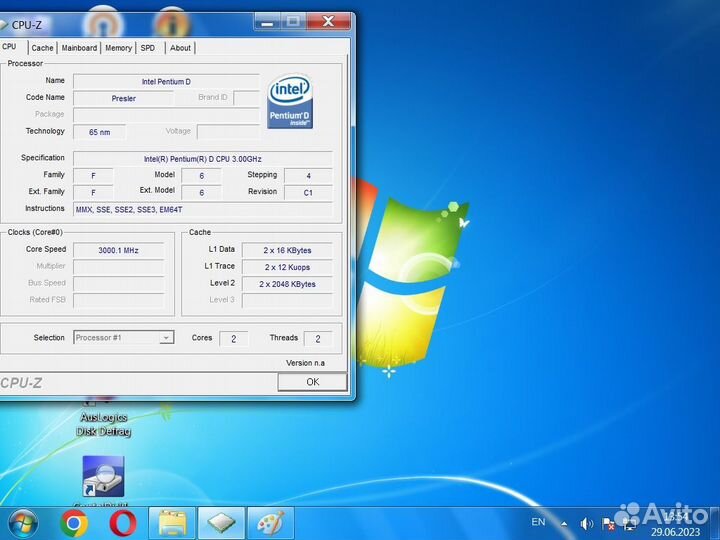Image resolution: width=720 pixels, height=540 pixels.
Task: Show hidden tray icons arrow
Action: click(564, 523)
